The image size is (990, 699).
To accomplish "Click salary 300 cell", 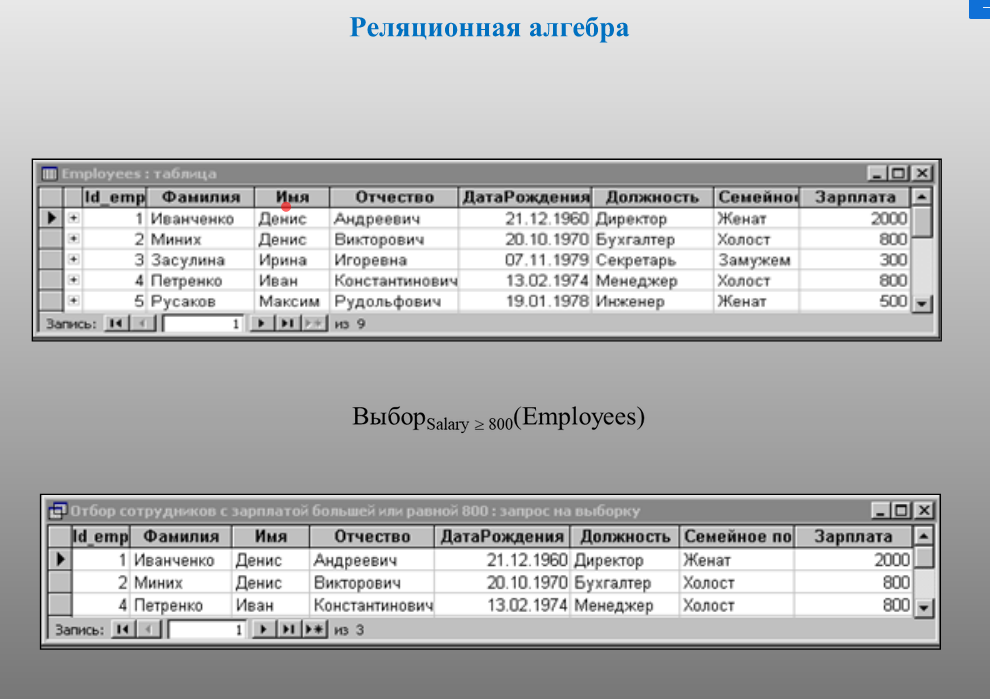I will coord(855,260).
